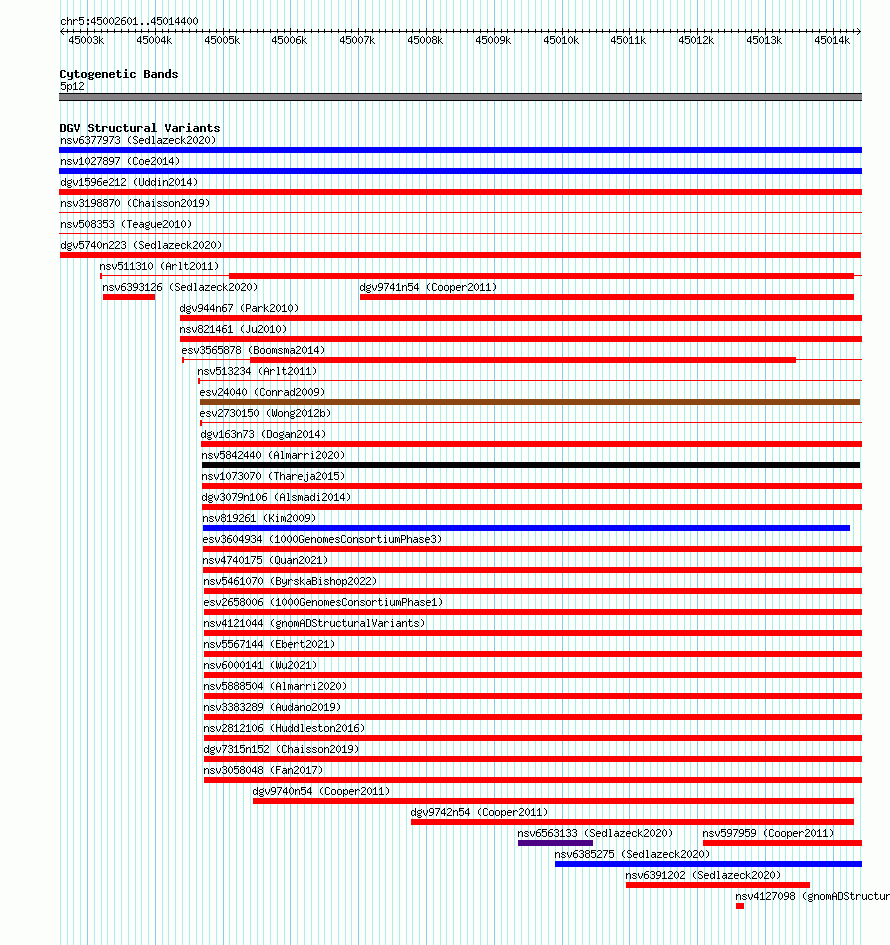The width and height of the screenshot is (890, 945).
Task: Click the 45014k ruler position
Action: coord(832,40)
